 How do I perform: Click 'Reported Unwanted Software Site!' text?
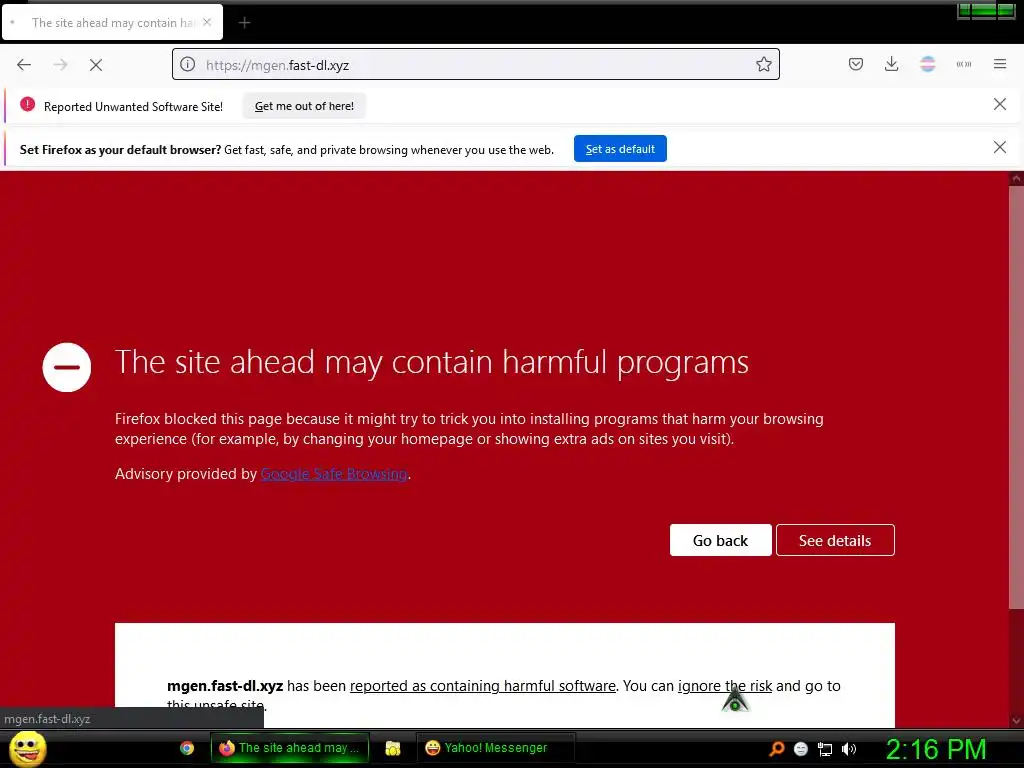(133, 106)
